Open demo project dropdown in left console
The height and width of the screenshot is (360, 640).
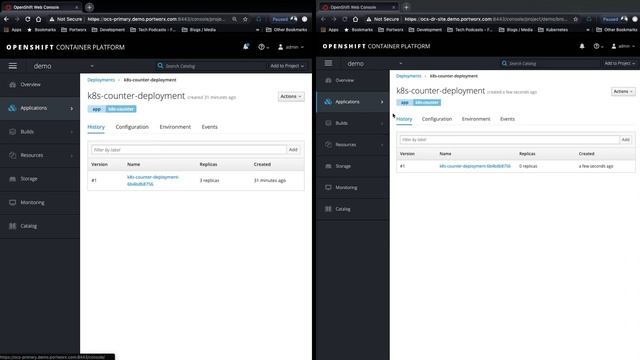63,66
